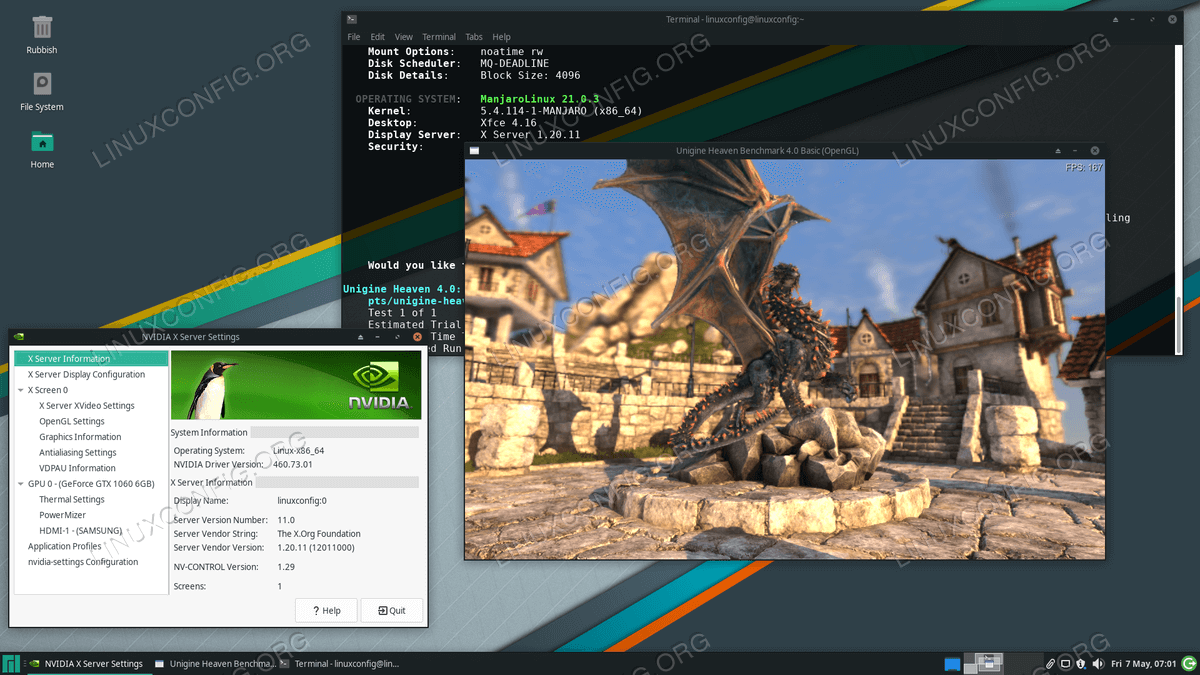Open the Tabs menu in Terminal
The height and width of the screenshot is (675, 1200).
point(474,37)
